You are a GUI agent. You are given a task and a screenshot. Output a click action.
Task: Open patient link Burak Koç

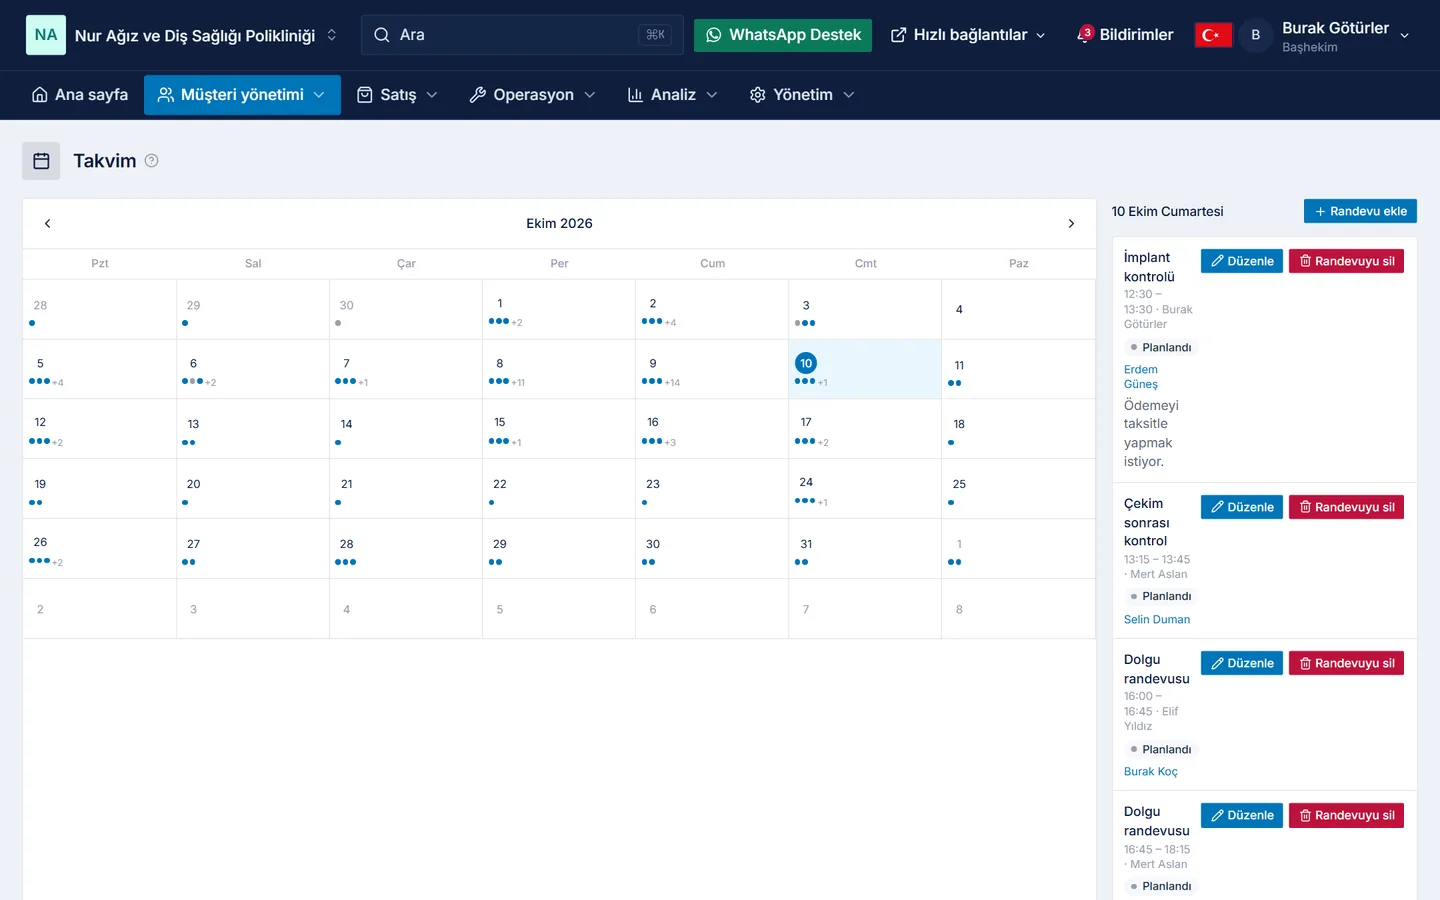click(x=1151, y=771)
